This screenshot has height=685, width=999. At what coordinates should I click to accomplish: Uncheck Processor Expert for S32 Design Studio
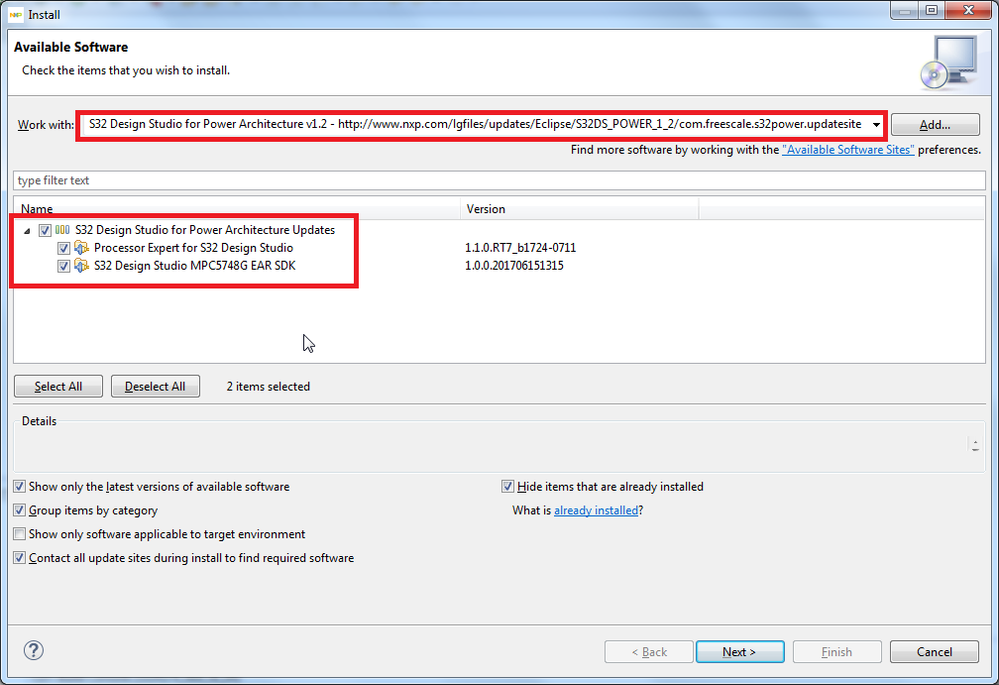pyautogui.click(x=63, y=248)
